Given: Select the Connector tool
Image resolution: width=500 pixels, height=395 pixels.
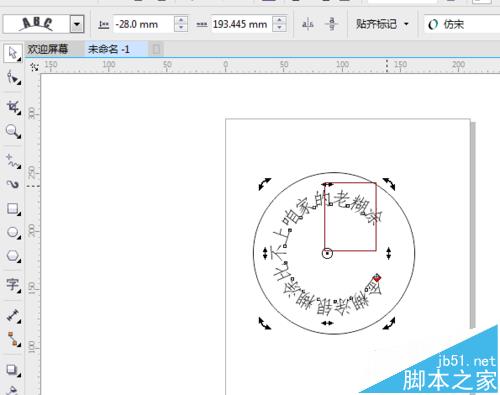Looking at the screenshot, I should [x=13, y=339].
